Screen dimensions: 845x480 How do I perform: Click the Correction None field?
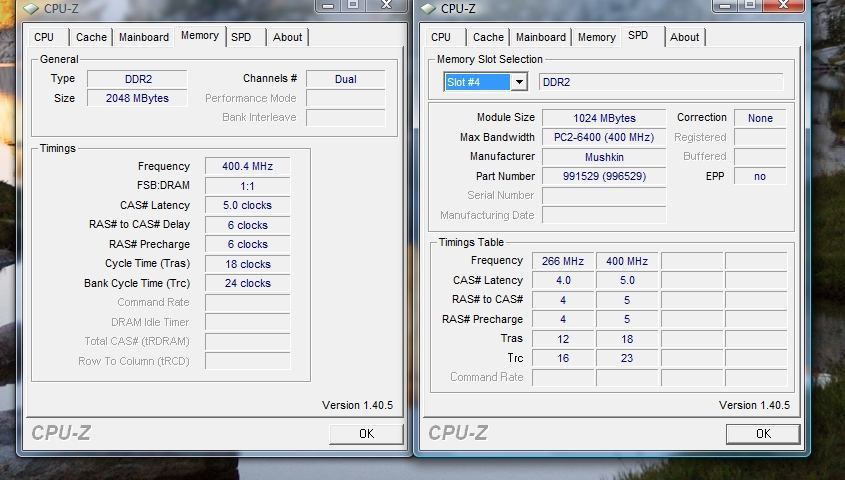pyautogui.click(x=760, y=118)
